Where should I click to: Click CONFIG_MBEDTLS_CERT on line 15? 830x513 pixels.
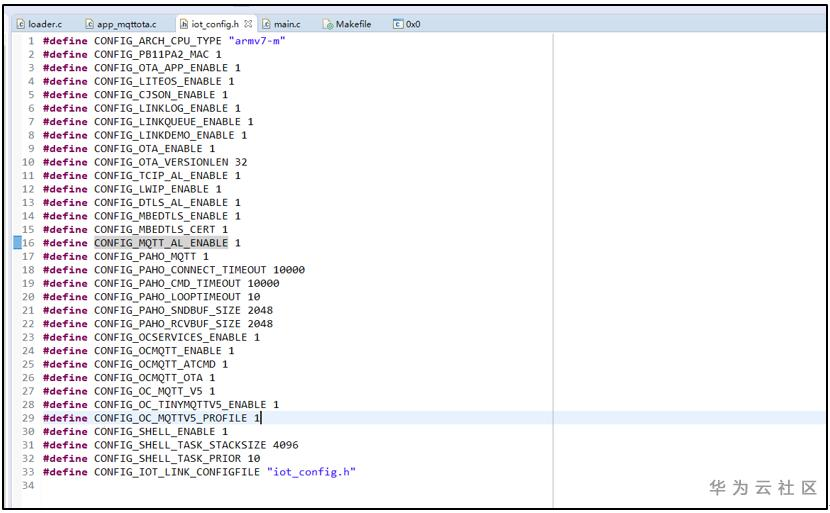155,230
